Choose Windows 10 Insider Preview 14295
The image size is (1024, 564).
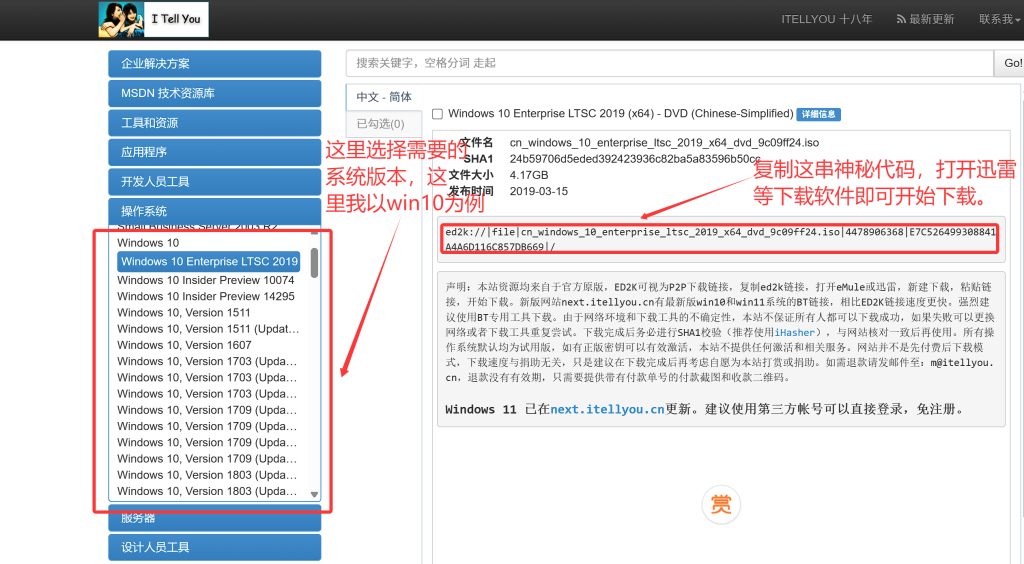pos(205,296)
